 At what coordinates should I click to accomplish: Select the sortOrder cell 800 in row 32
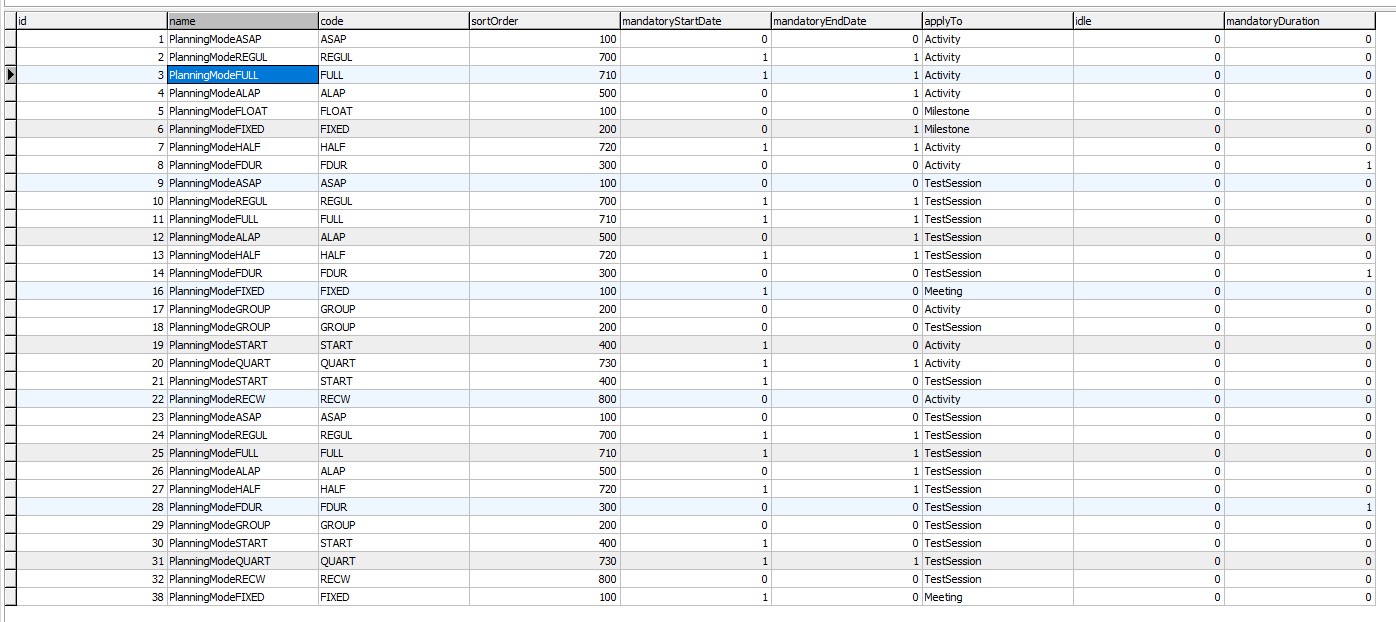coord(544,579)
